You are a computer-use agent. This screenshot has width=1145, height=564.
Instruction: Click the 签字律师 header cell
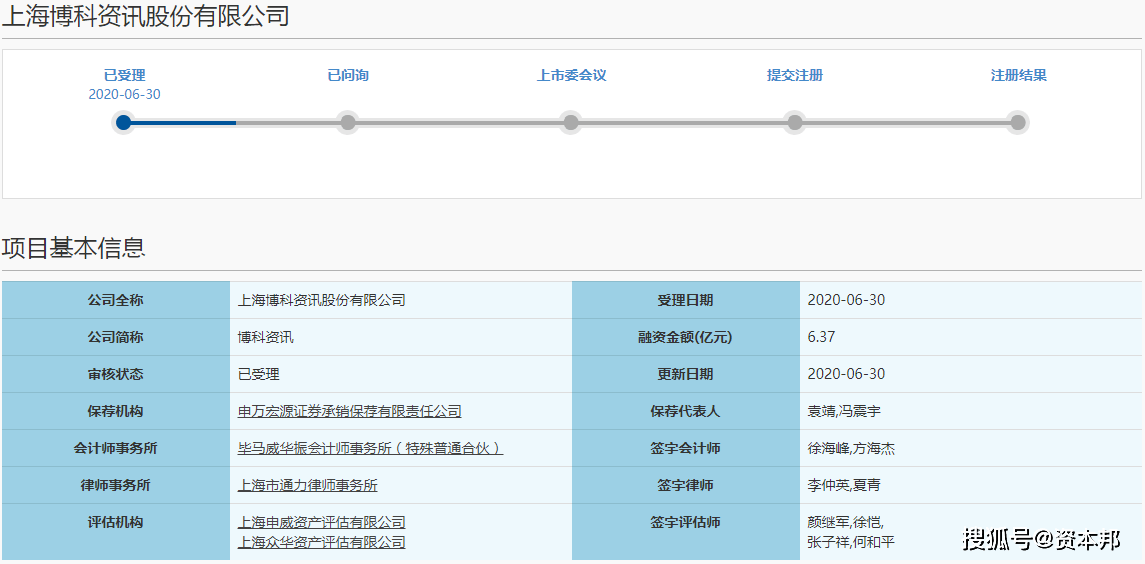click(x=686, y=486)
